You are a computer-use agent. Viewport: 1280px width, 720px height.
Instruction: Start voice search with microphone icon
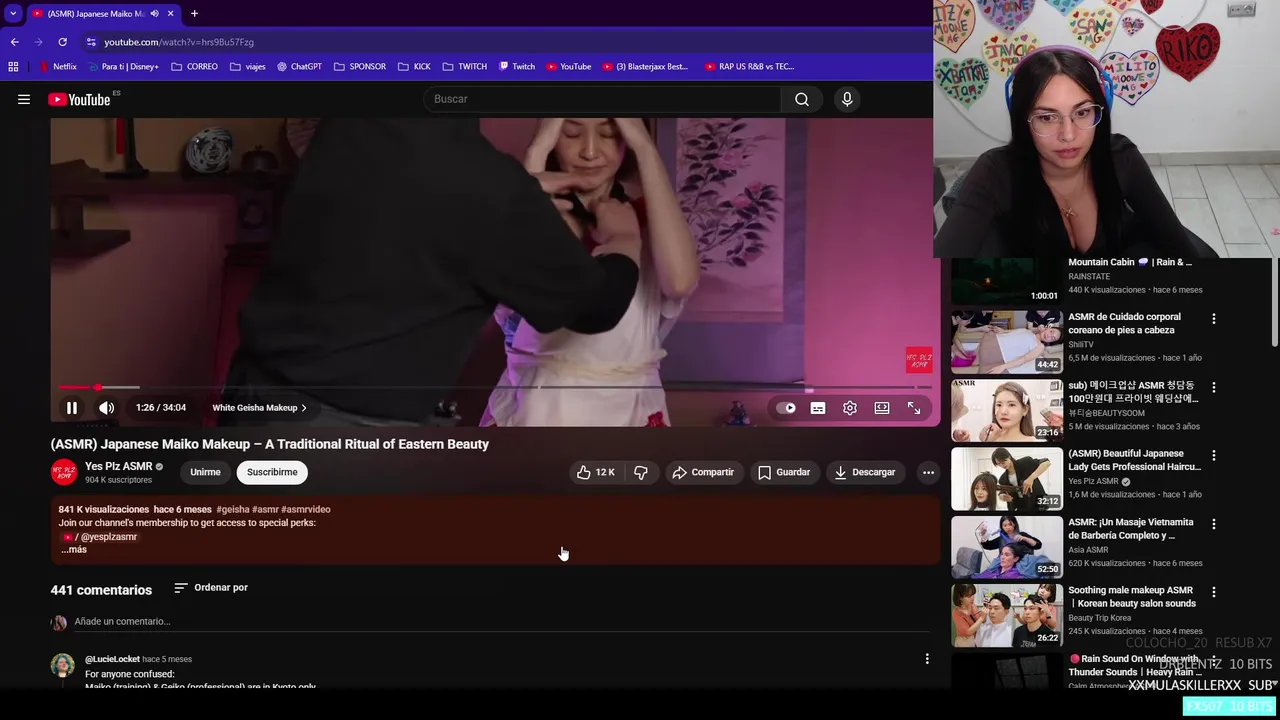coord(847,99)
